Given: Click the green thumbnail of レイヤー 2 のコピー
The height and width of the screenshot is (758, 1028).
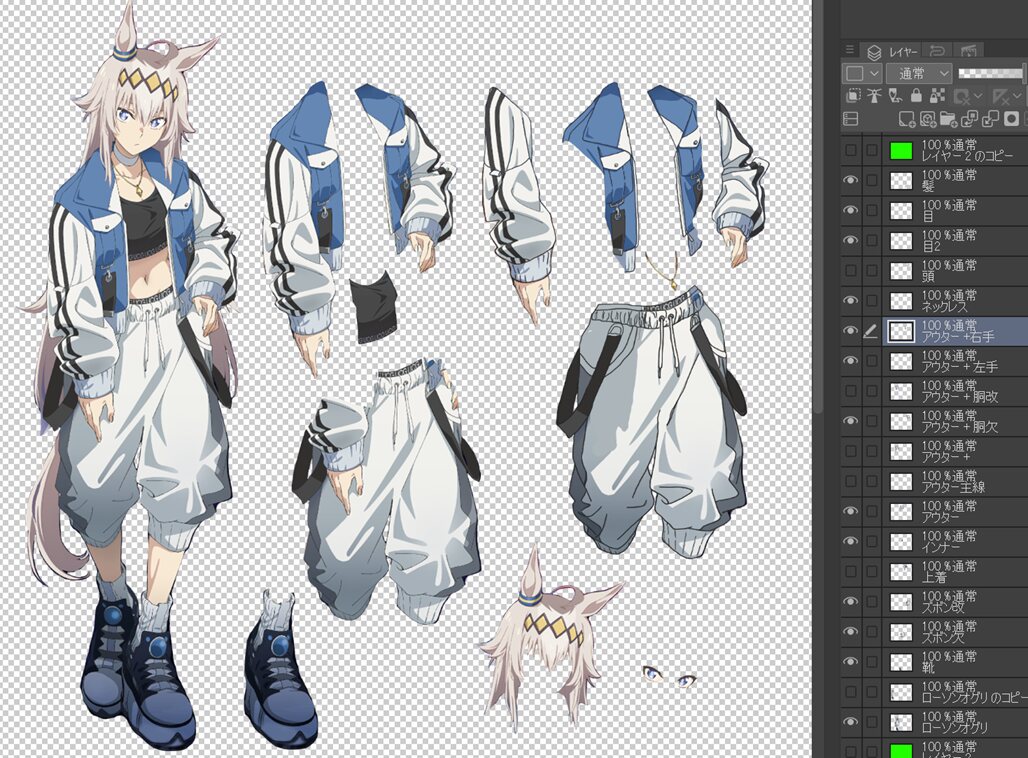Looking at the screenshot, I should pos(901,151).
